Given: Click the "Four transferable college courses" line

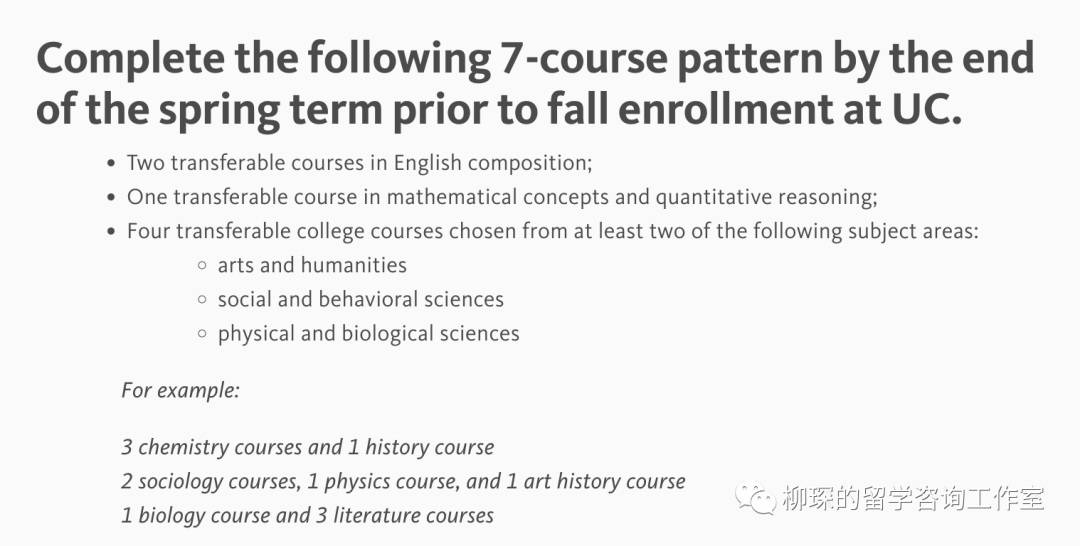Looking at the screenshot, I should coord(552,231).
